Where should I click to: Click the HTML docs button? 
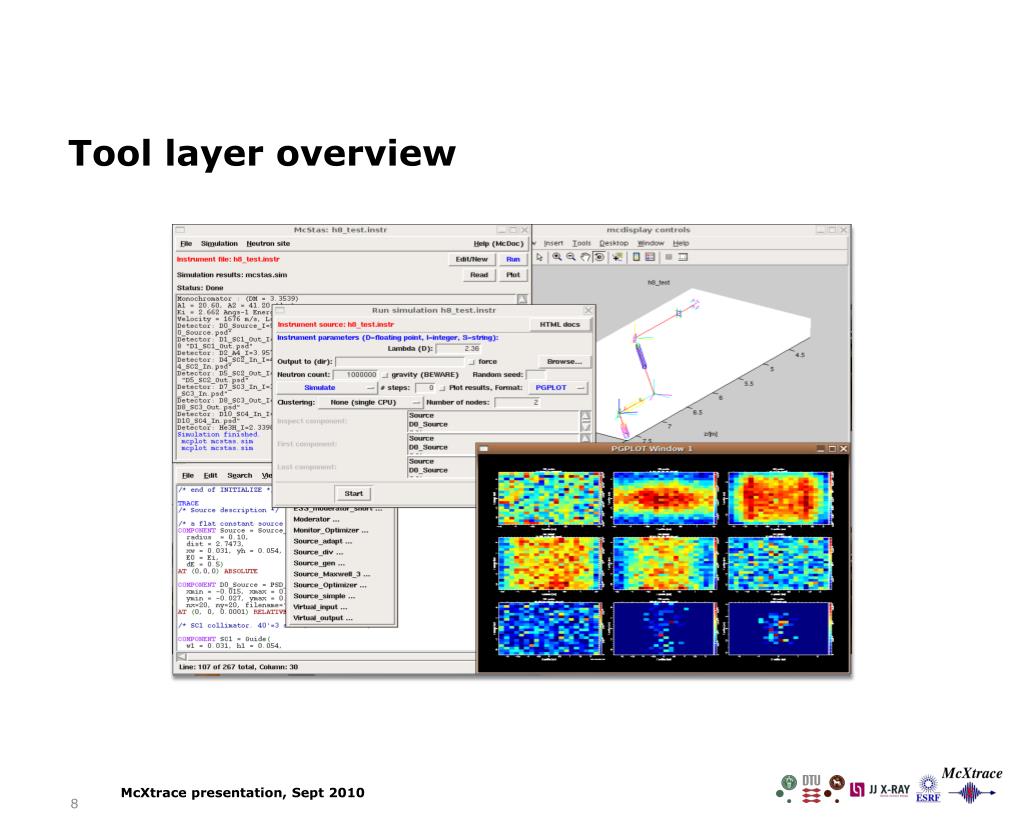pyautogui.click(x=560, y=325)
